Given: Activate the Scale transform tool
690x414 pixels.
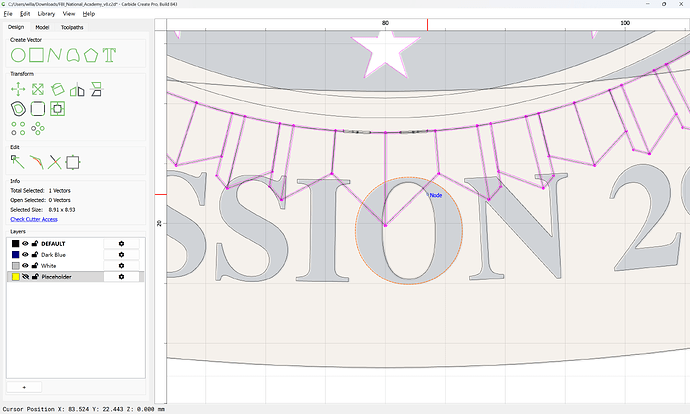Looking at the screenshot, I should point(38,89).
